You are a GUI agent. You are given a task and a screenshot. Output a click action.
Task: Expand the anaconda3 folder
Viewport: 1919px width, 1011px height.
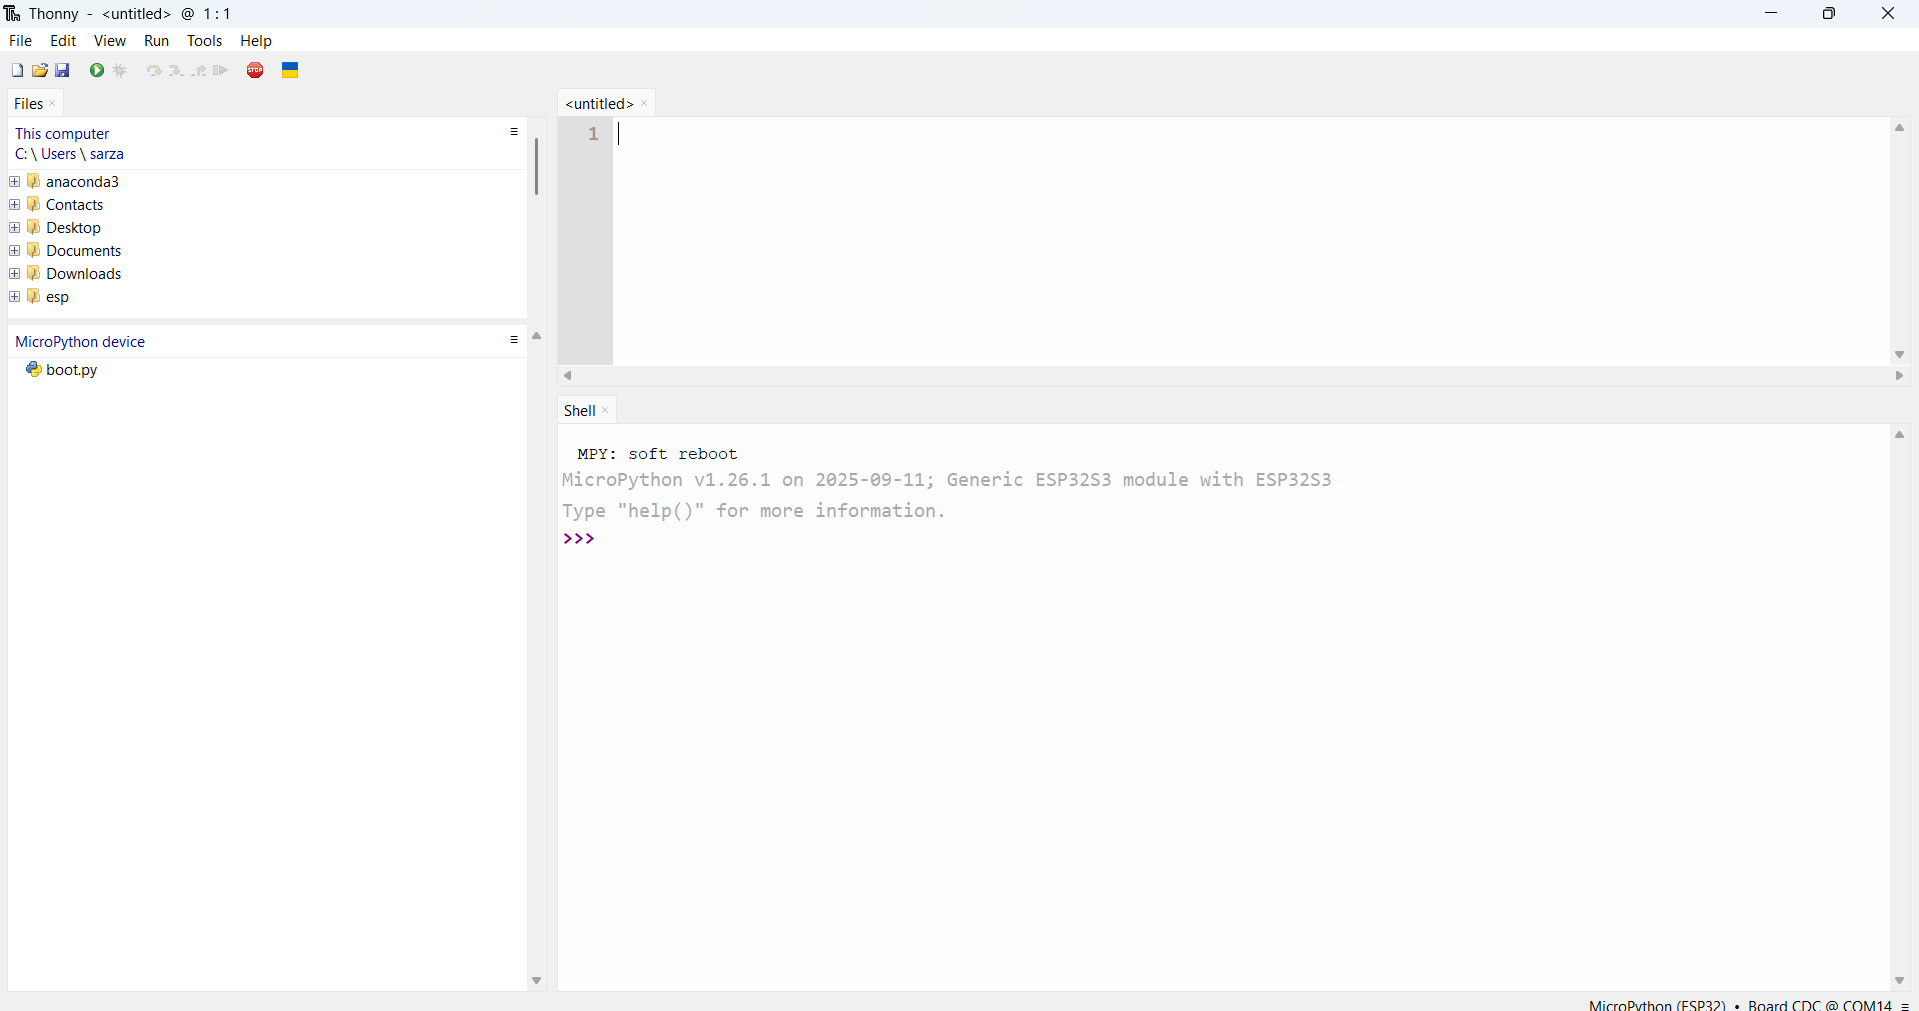(x=15, y=182)
